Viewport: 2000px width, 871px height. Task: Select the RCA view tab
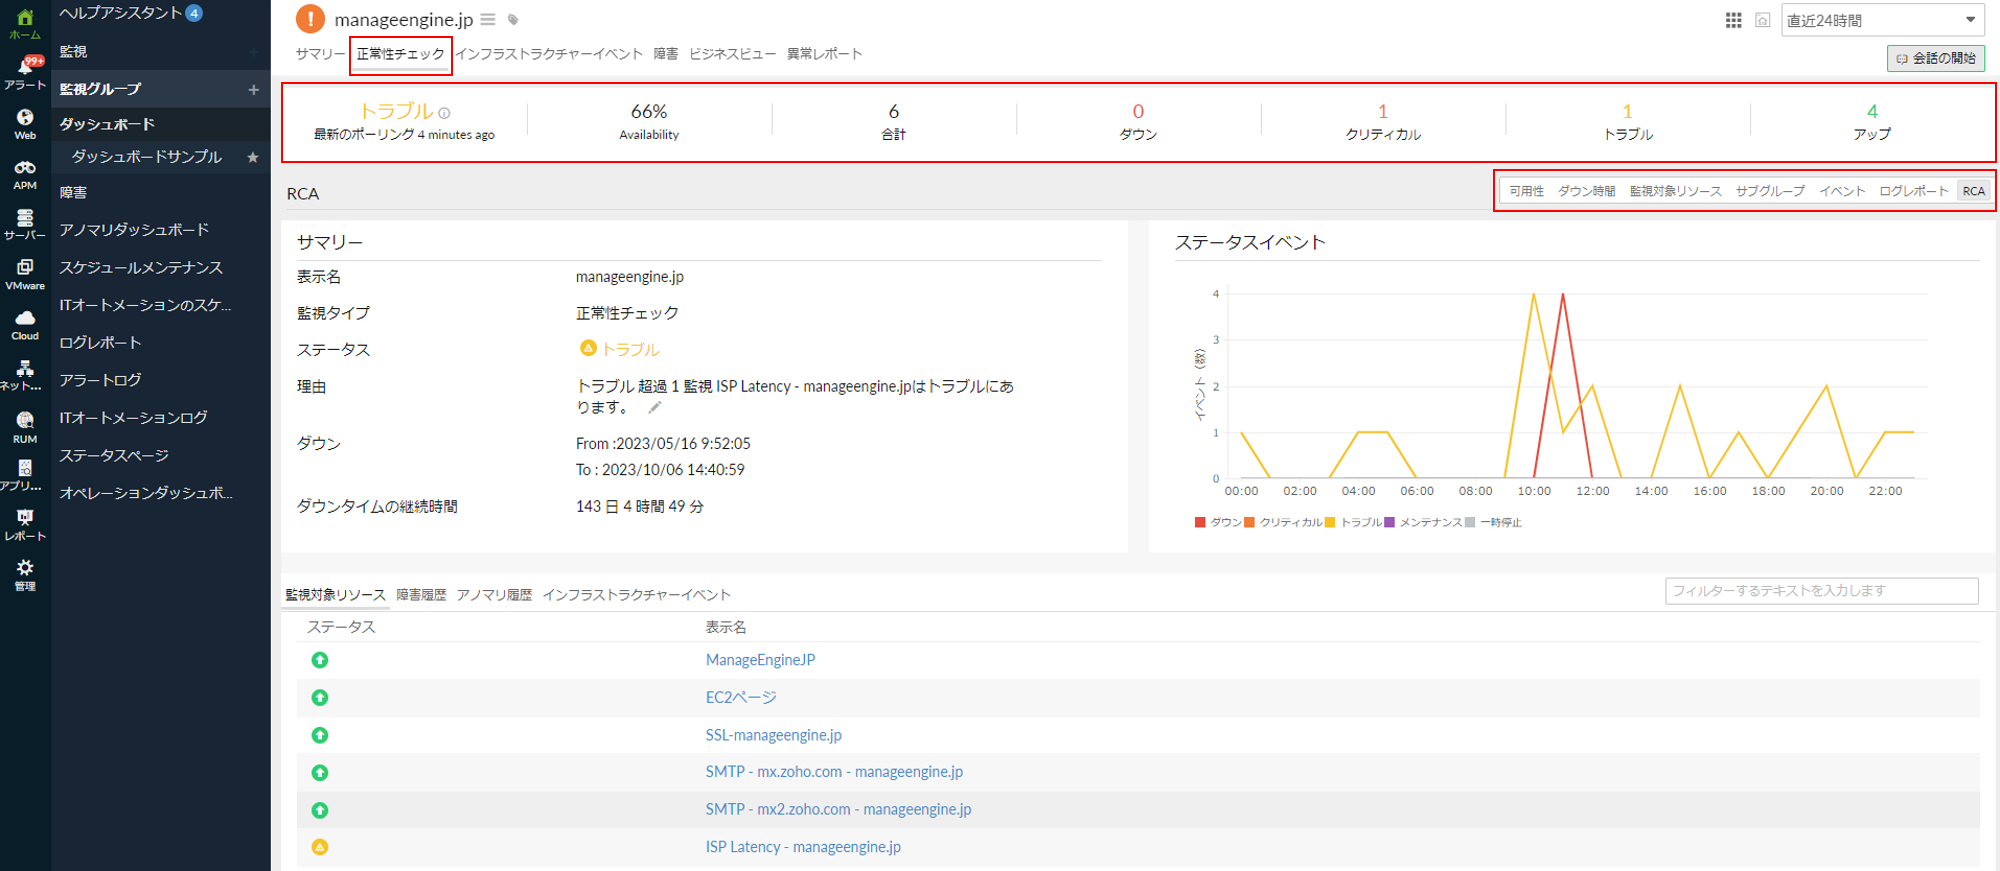pos(1974,191)
